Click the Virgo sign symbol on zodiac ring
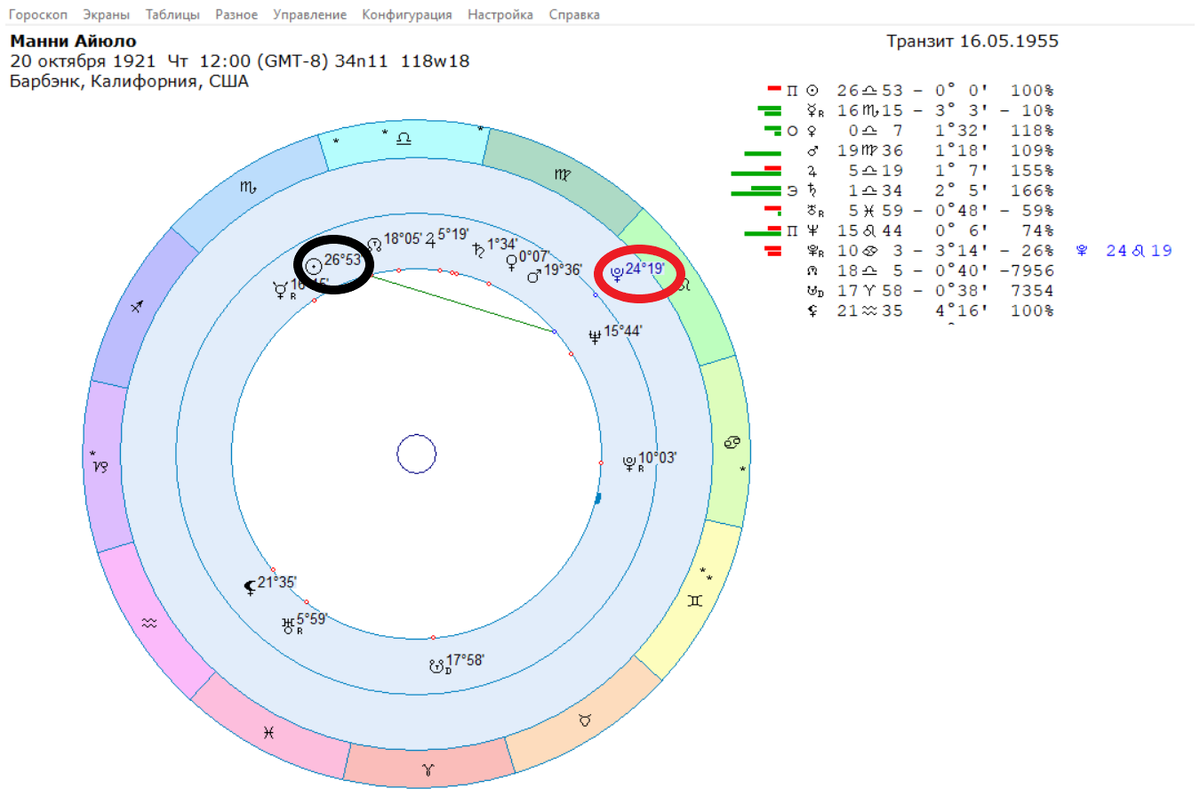This screenshot has width=1200, height=805. (x=565, y=173)
